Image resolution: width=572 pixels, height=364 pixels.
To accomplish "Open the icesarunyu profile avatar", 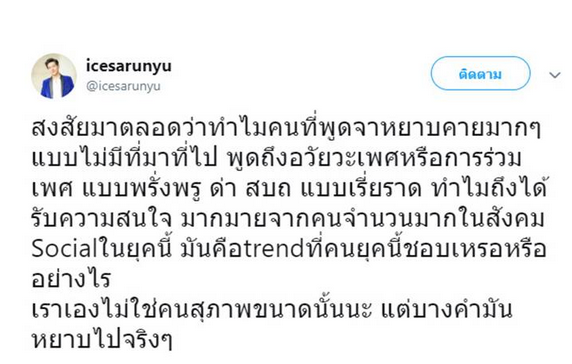I will pyautogui.click(x=54, y=76).
